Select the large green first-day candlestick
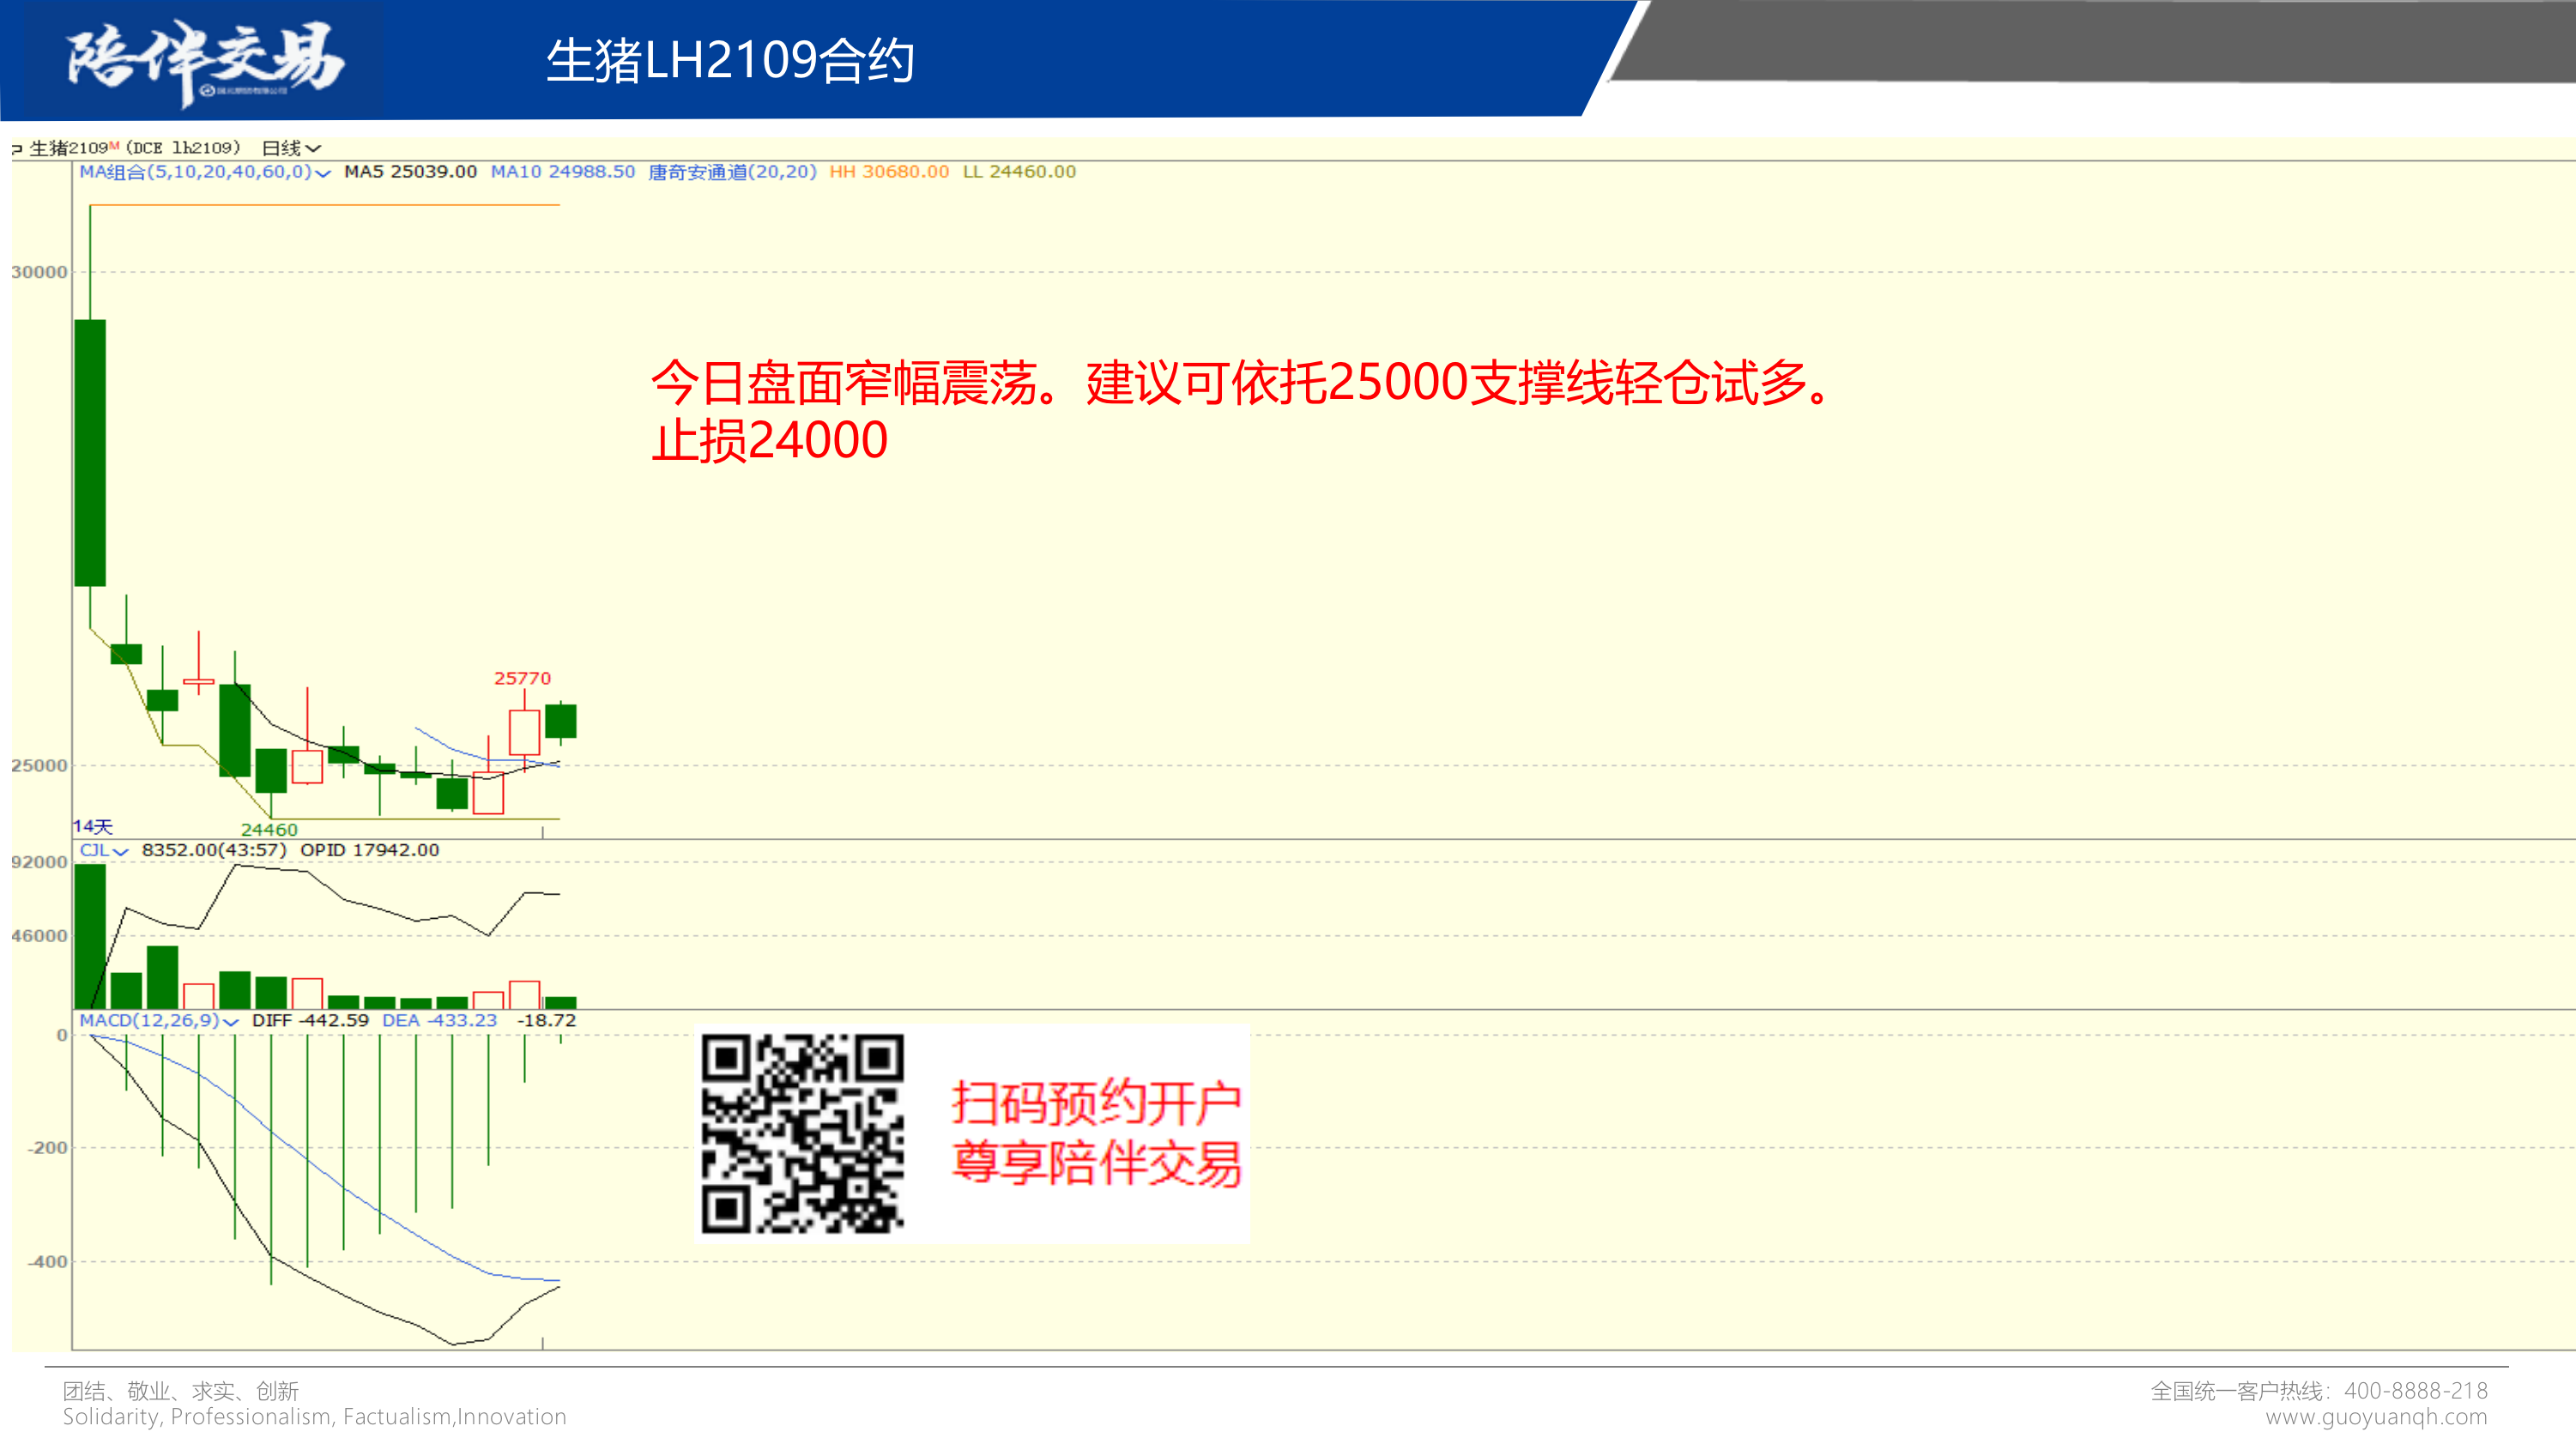 pos(90,452)
